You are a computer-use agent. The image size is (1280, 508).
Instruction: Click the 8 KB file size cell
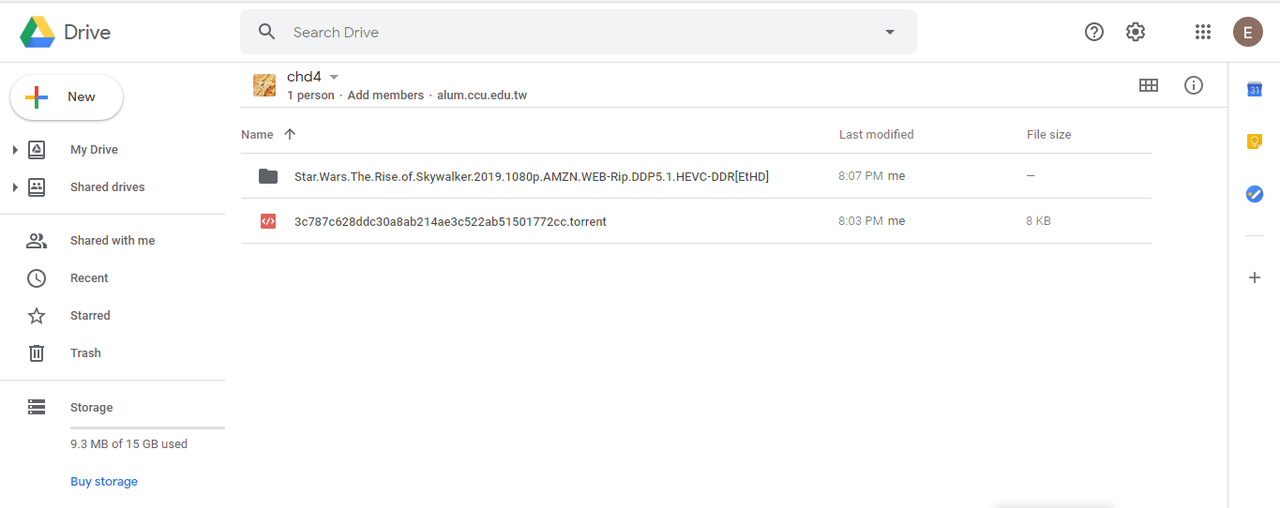1038,221
